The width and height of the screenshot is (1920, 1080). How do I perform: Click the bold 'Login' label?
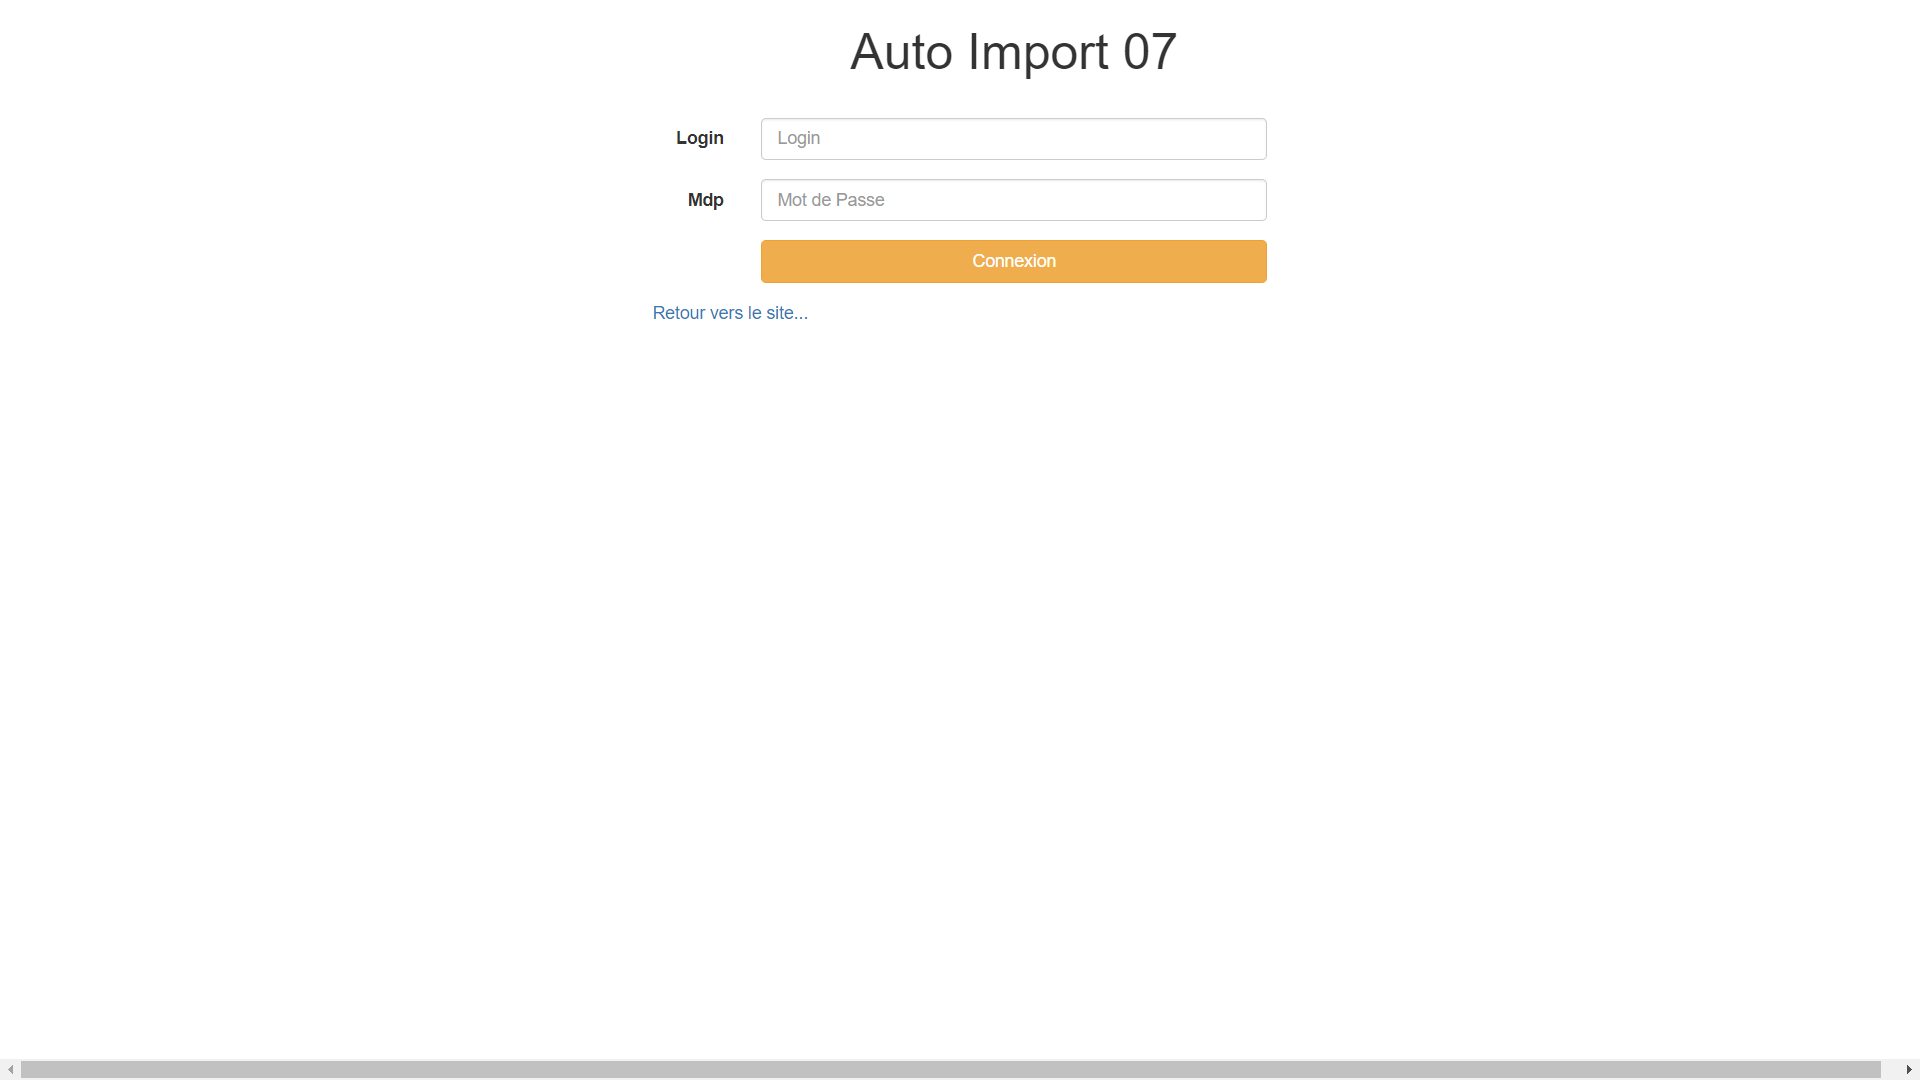tap(700, 138)
